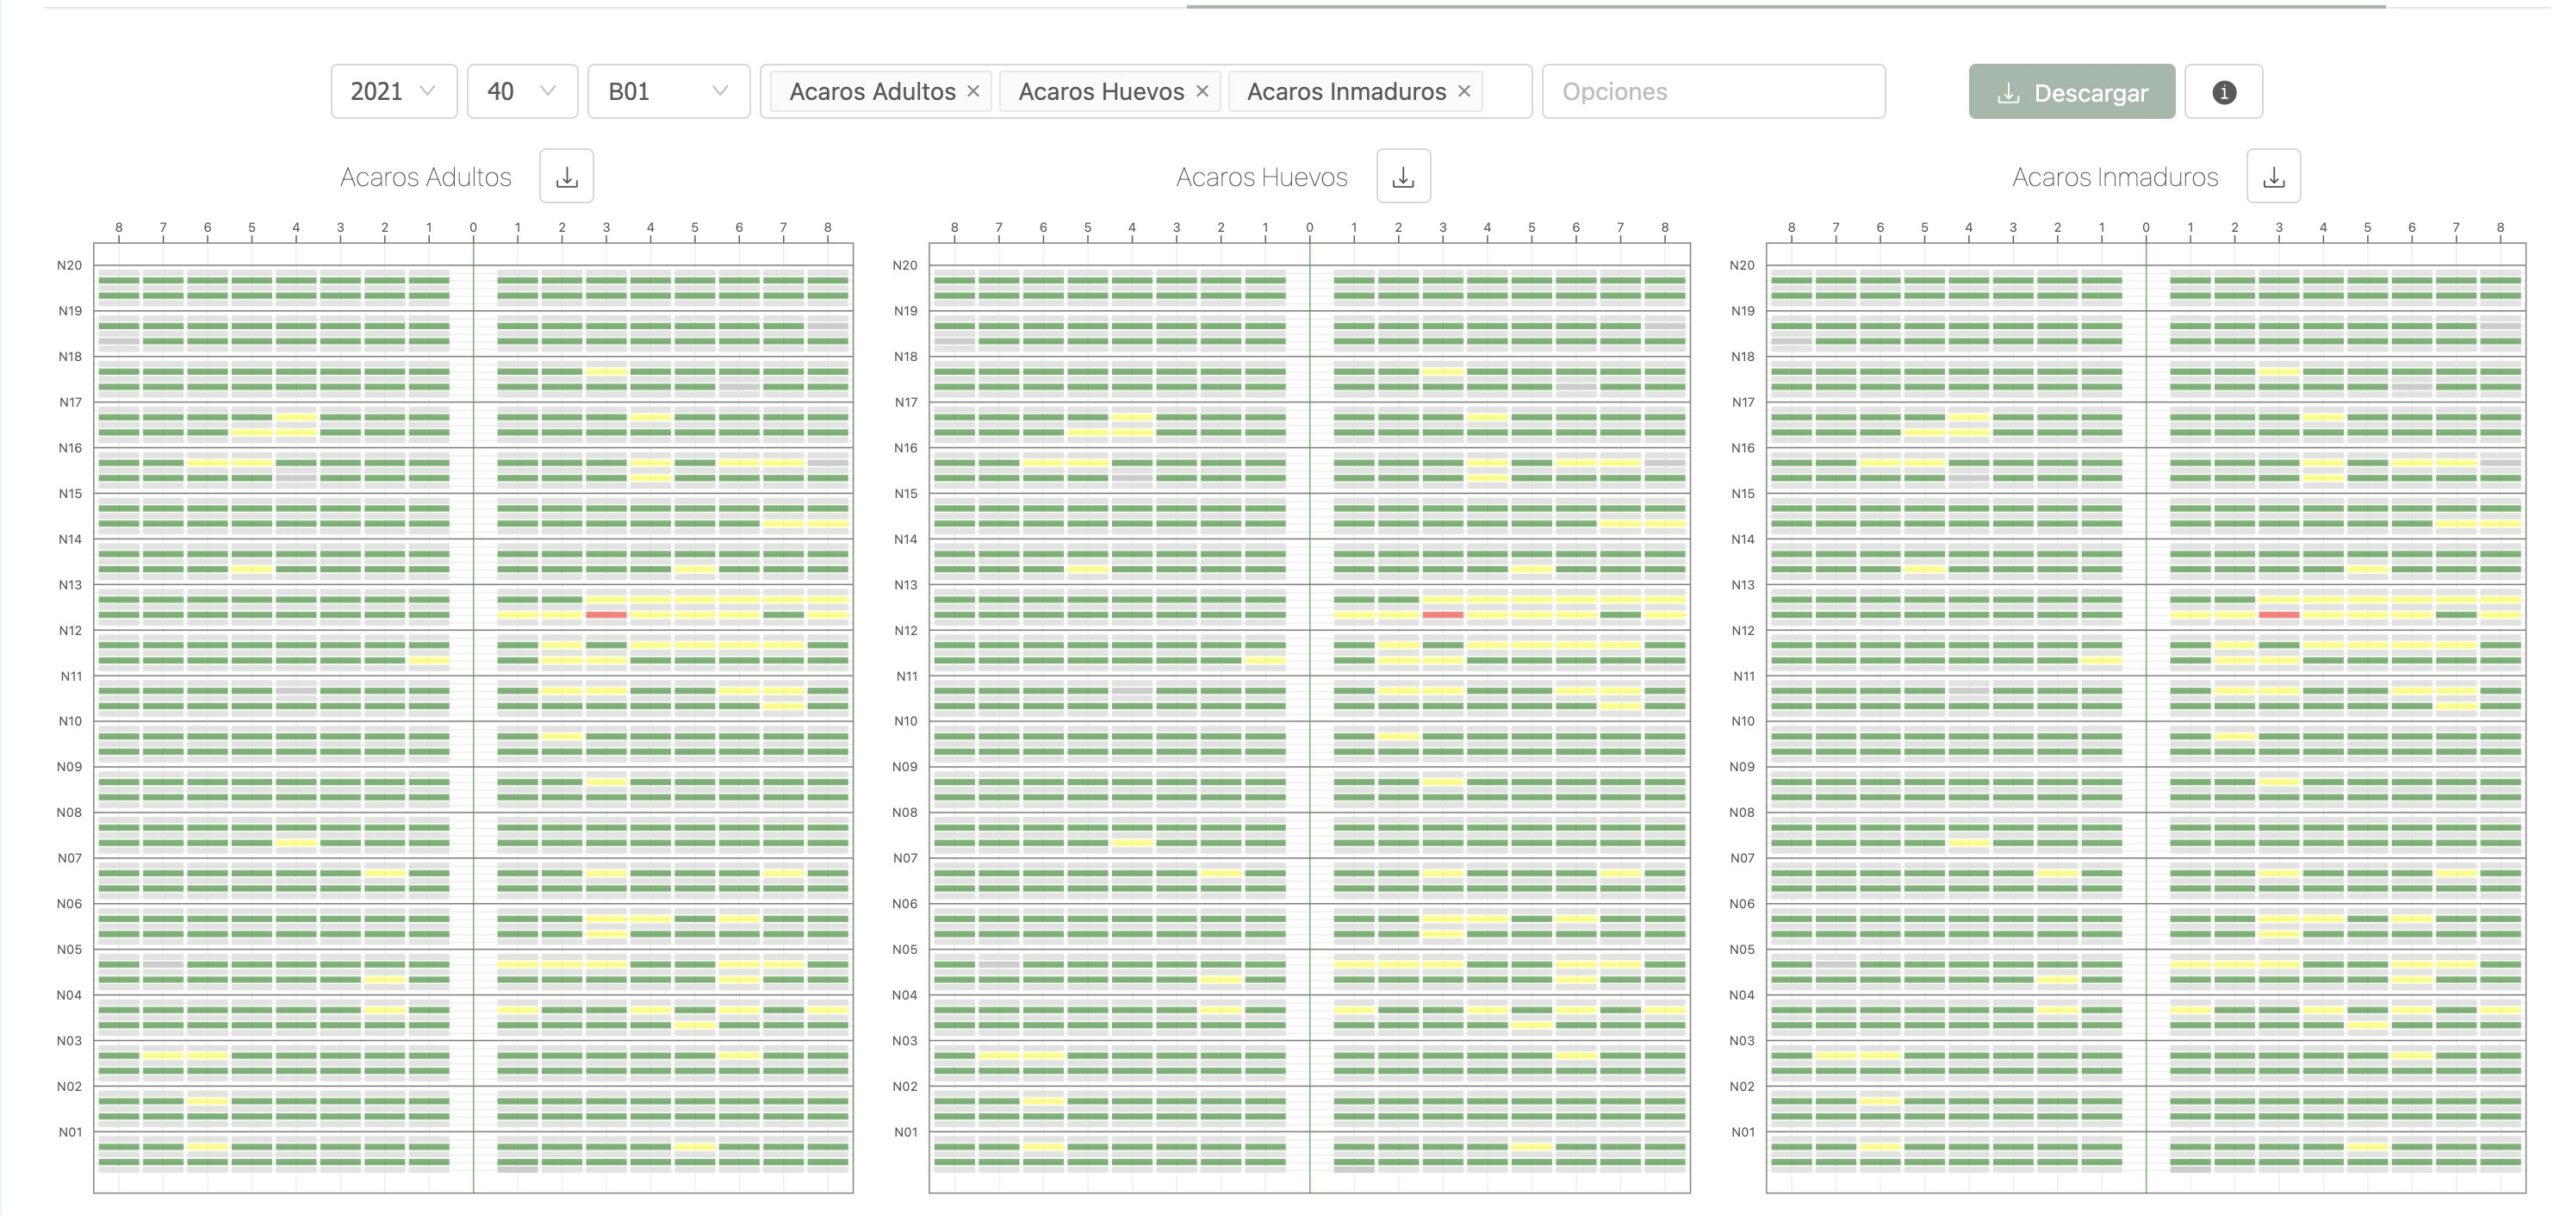Click red cell in Acaros Adultos heatmap
The height and width of the screenshot is (1215, 2560).
(606, 615)
